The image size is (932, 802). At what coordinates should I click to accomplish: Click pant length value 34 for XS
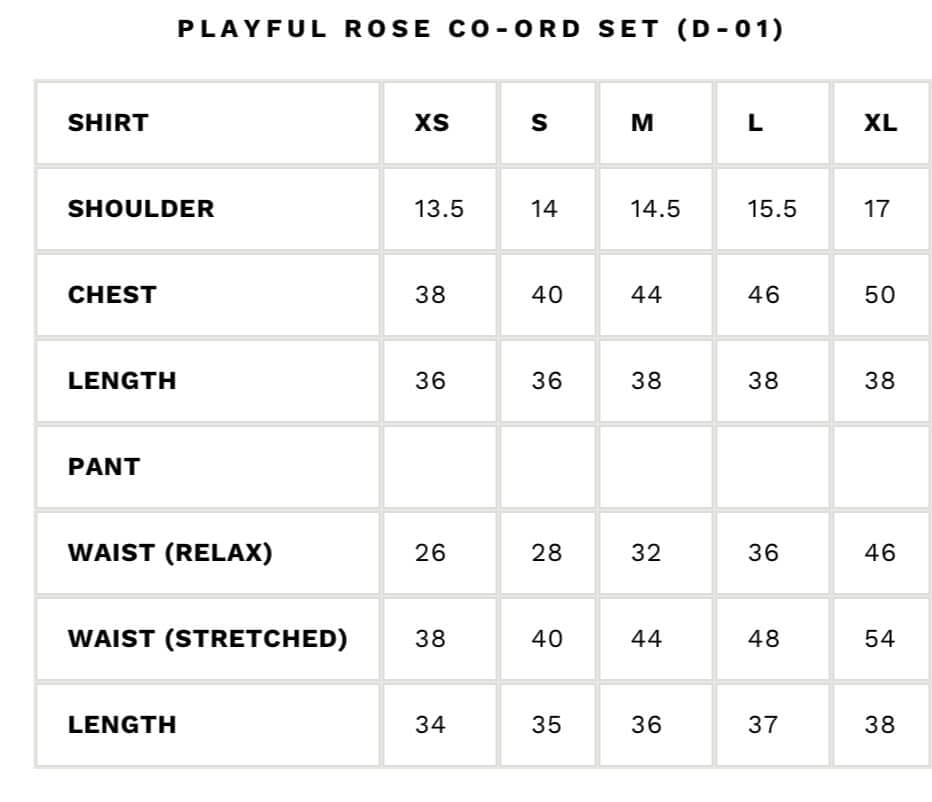pos(430,725)
